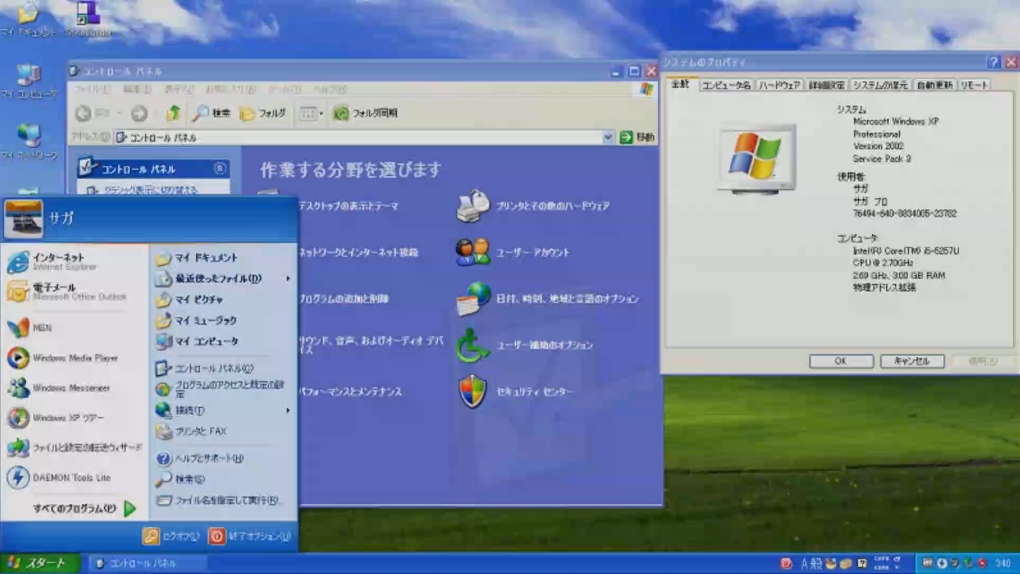Click the user picture in Start menu
The image size is (1020, 574).
click(23, 219)
